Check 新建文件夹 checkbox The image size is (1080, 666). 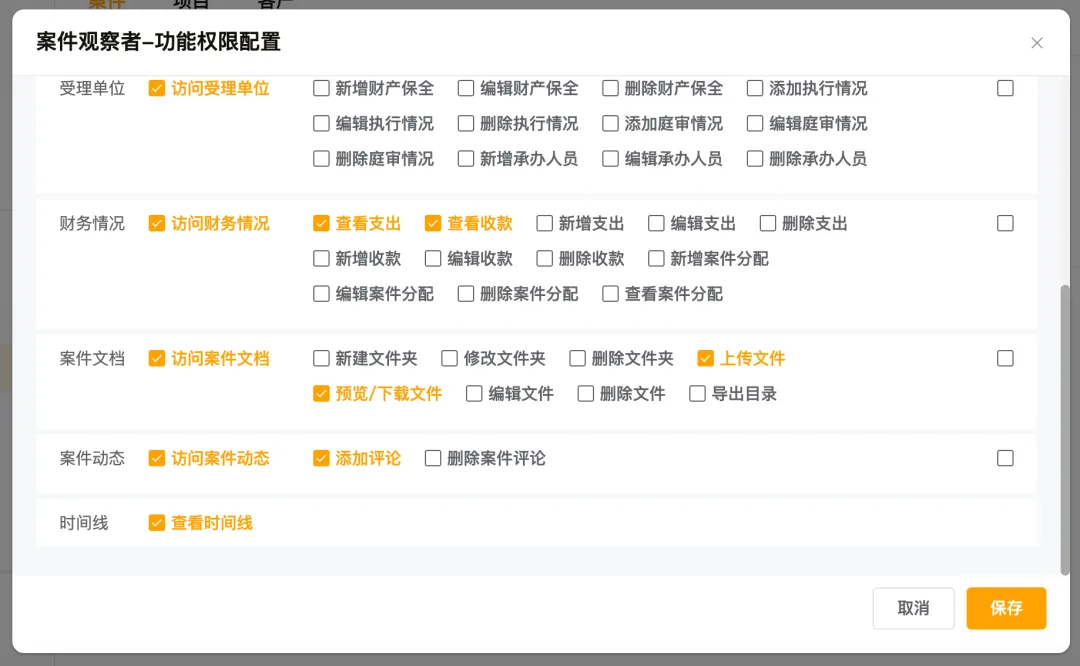322,358
